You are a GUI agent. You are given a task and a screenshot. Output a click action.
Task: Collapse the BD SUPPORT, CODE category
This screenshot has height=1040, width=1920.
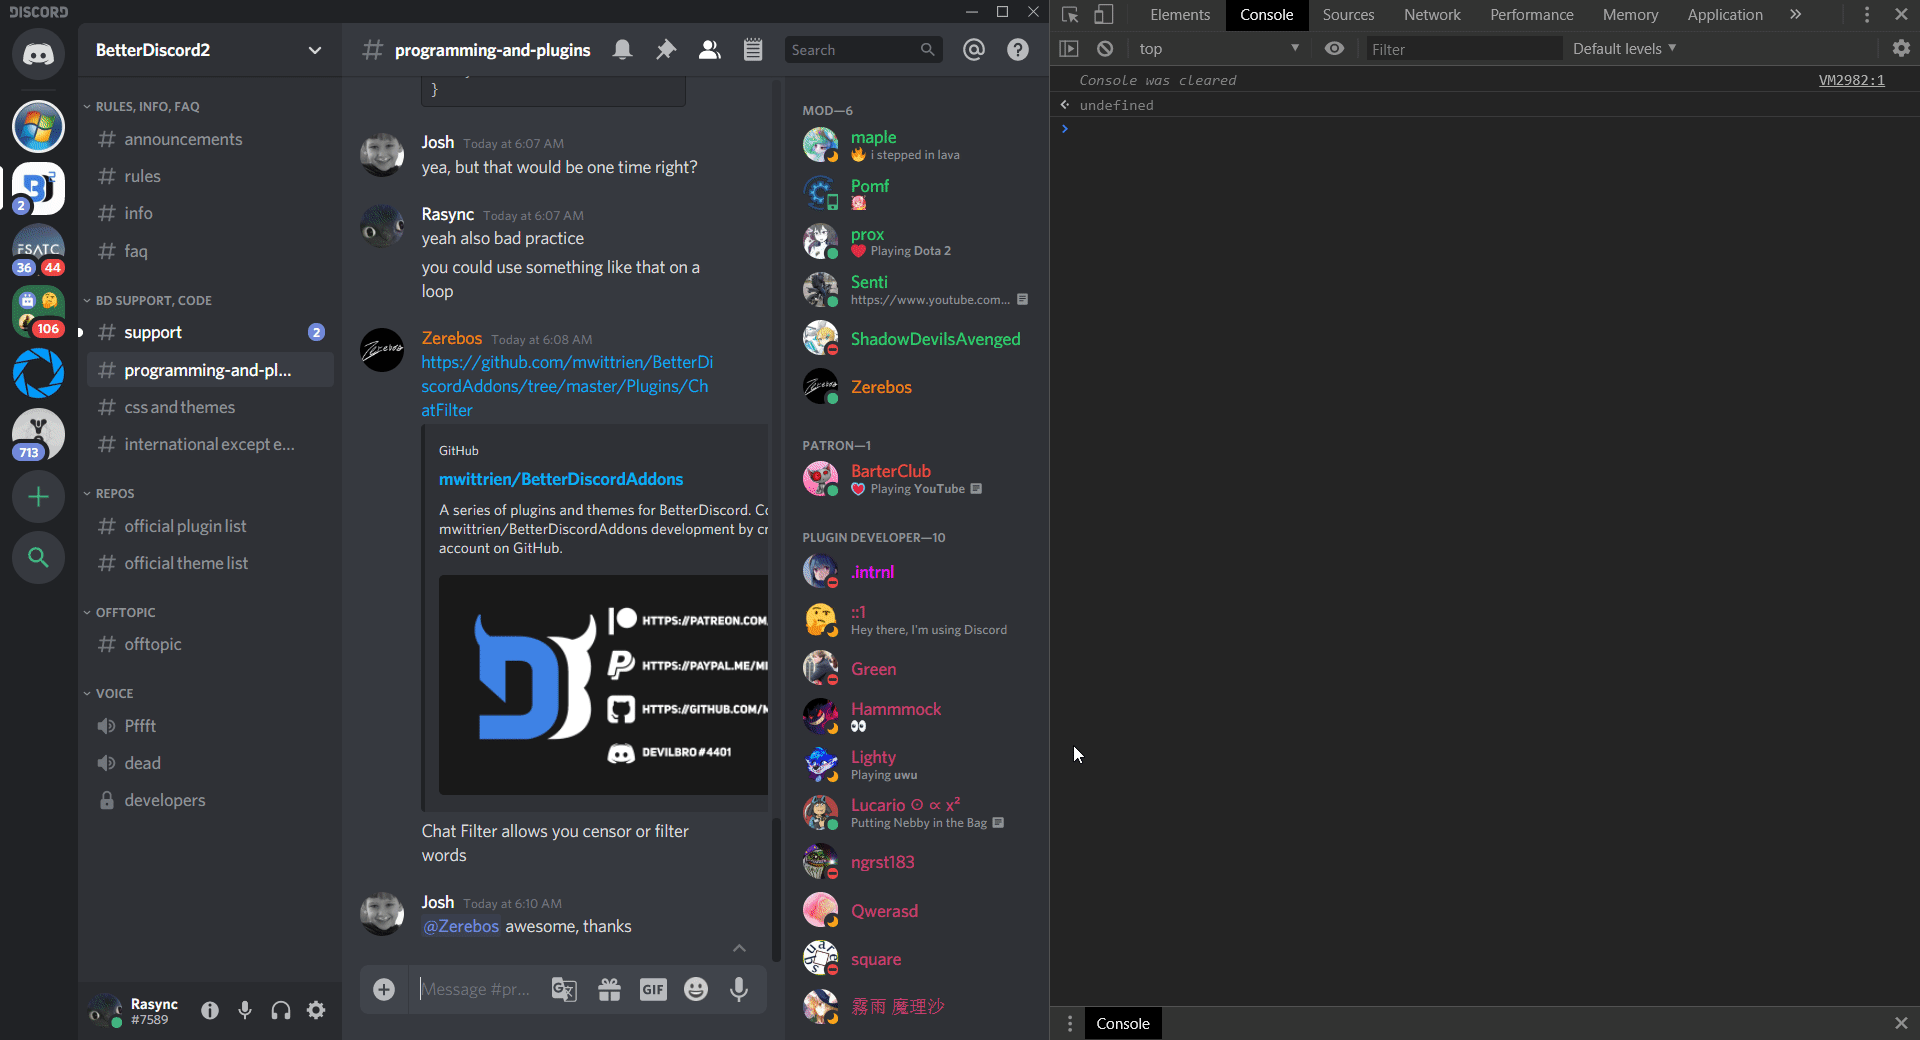point(148,300)
